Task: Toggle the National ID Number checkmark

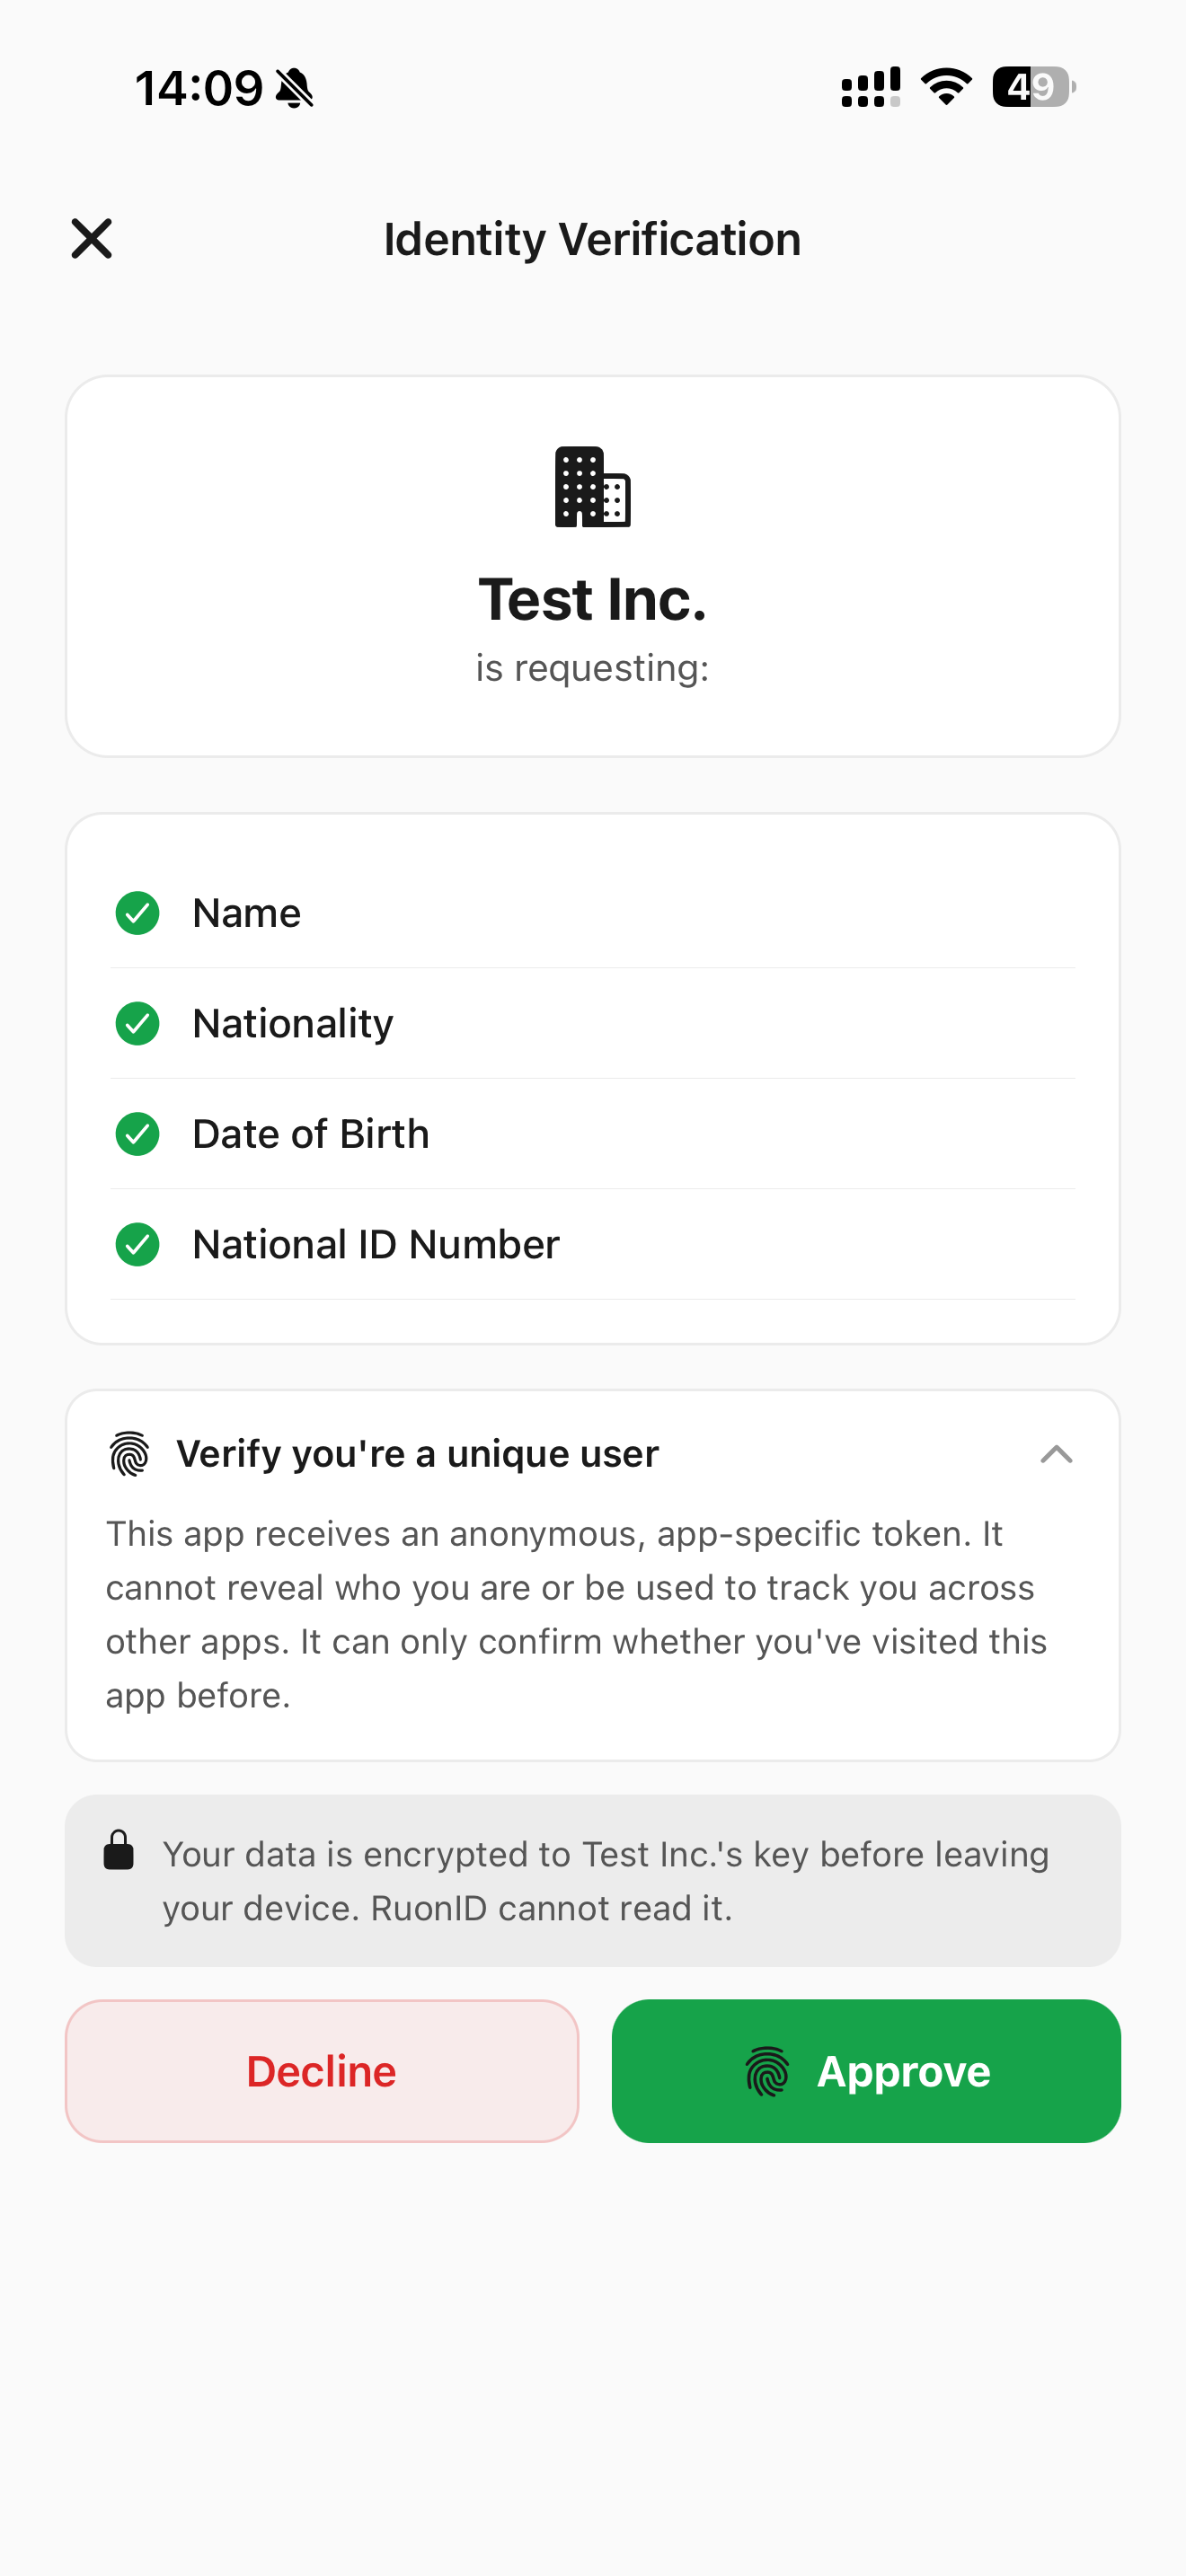Action: tap(137, 1244)
